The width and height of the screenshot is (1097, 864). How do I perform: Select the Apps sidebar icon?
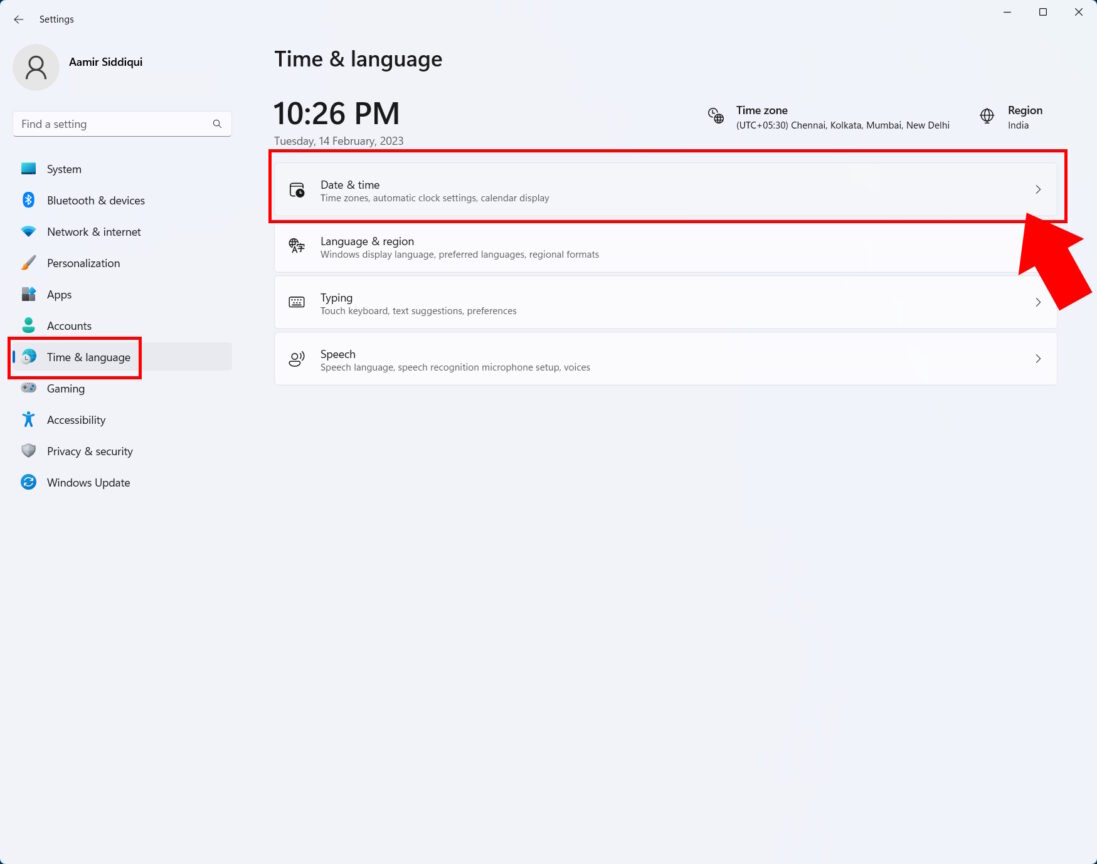click(x=29, y=294)
